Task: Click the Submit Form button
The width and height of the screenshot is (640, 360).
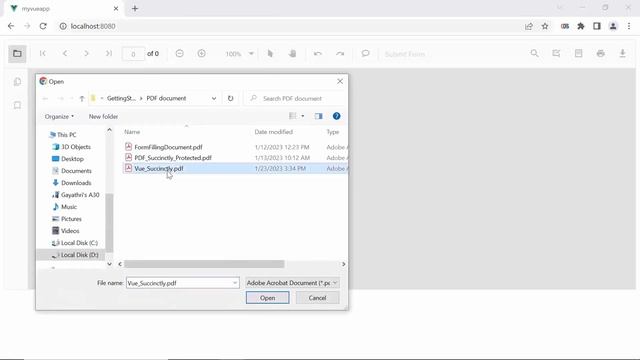Action: coord(405,54)
